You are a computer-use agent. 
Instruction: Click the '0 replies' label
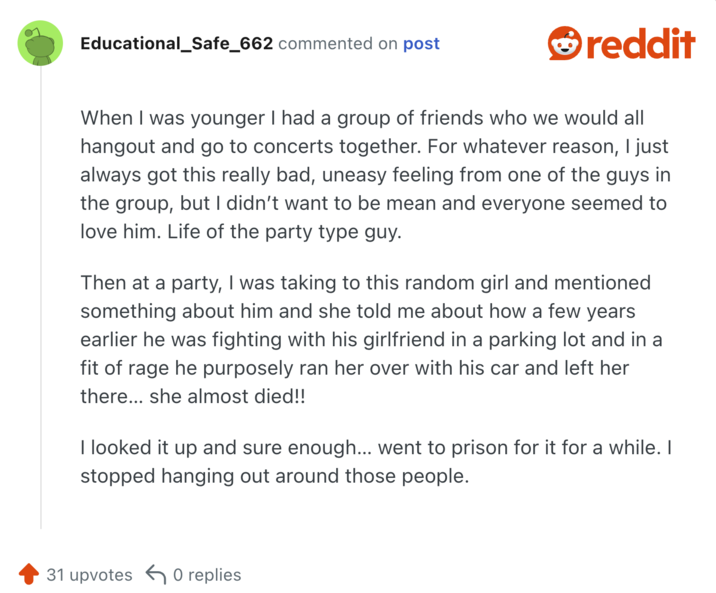tap(207, 574)
